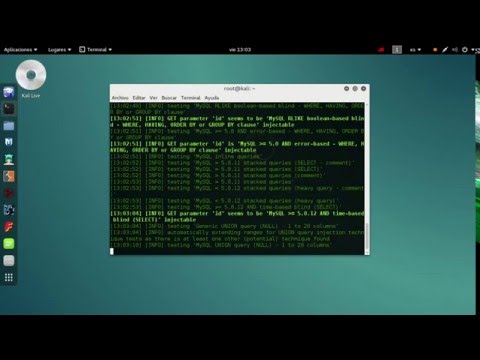Open the es keyboard layout dropdown
The height and width of the screenshot is (360, 480).
pos(415,50)
